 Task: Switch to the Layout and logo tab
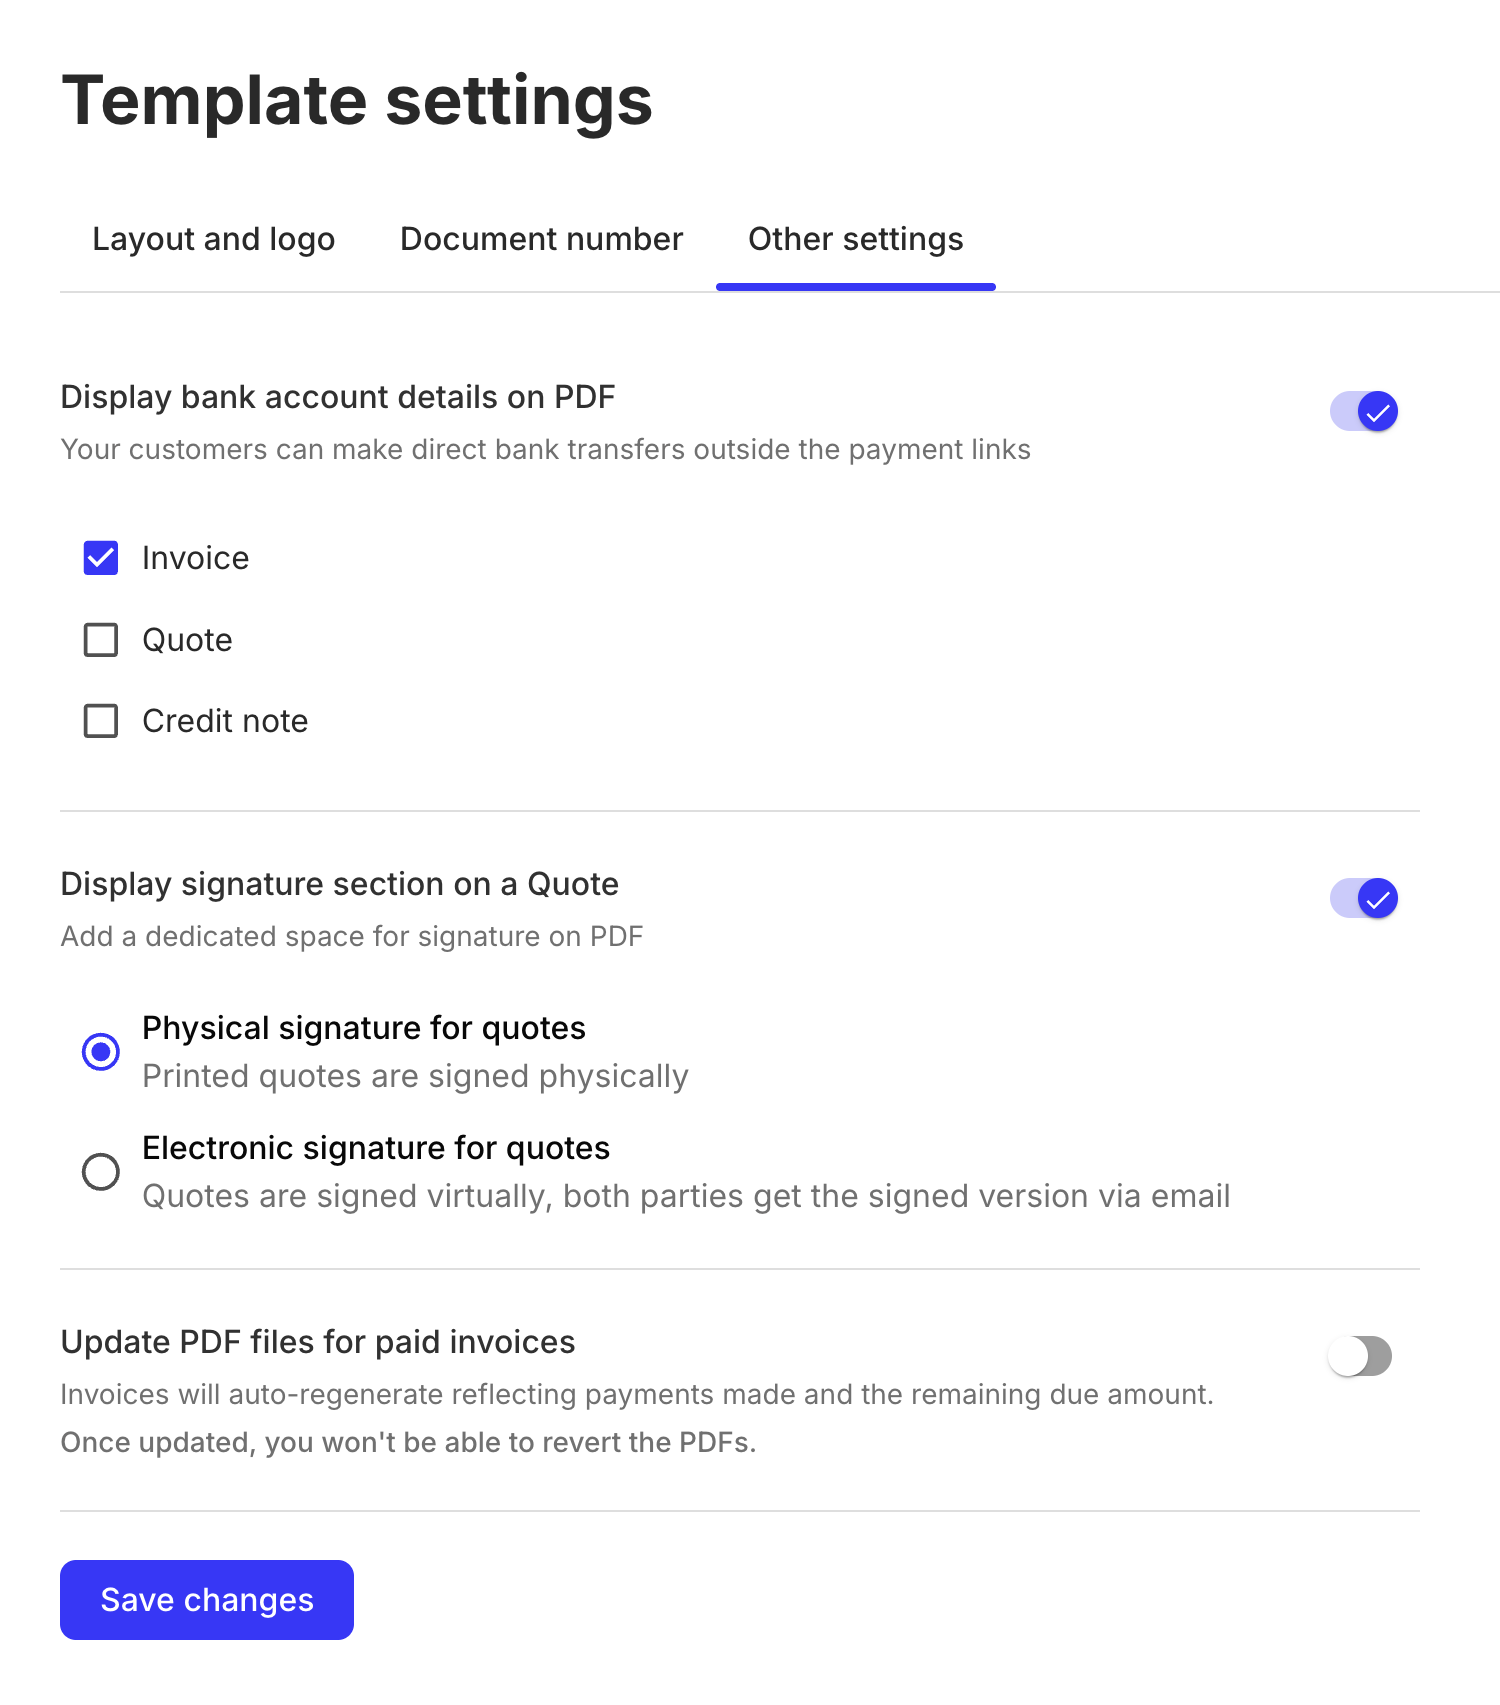tap(213, 239)
